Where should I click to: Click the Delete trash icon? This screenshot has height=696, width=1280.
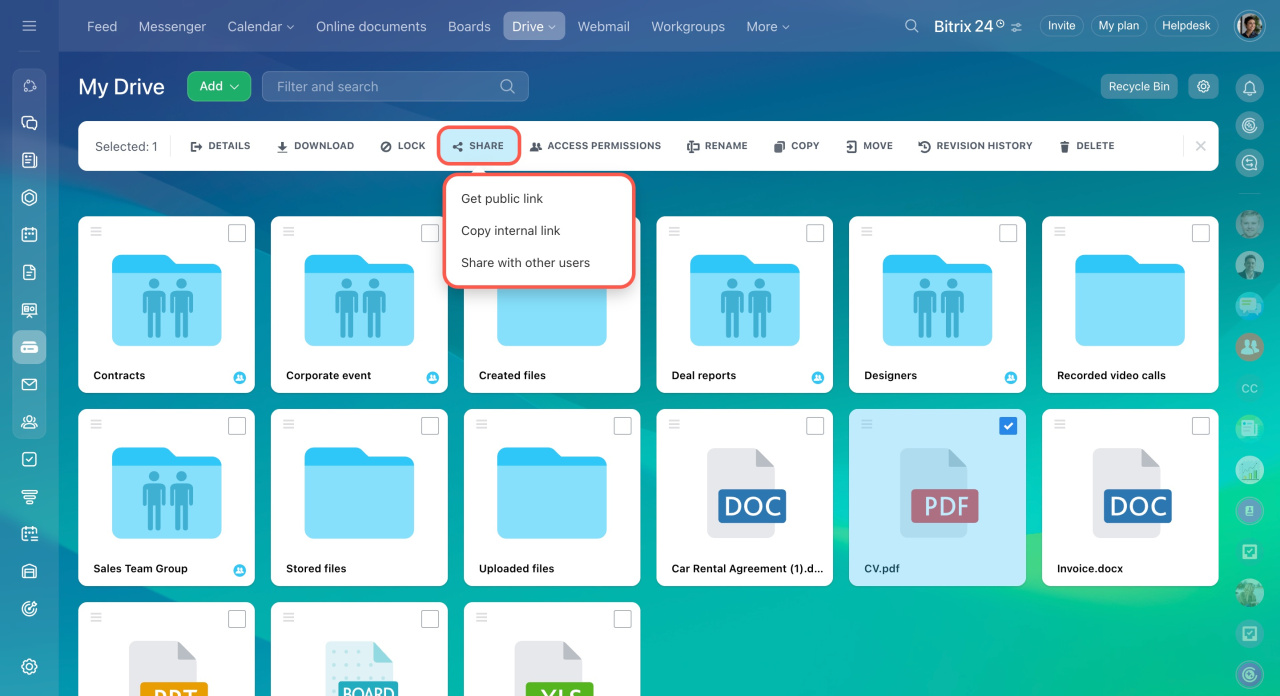coord(1065,146)
